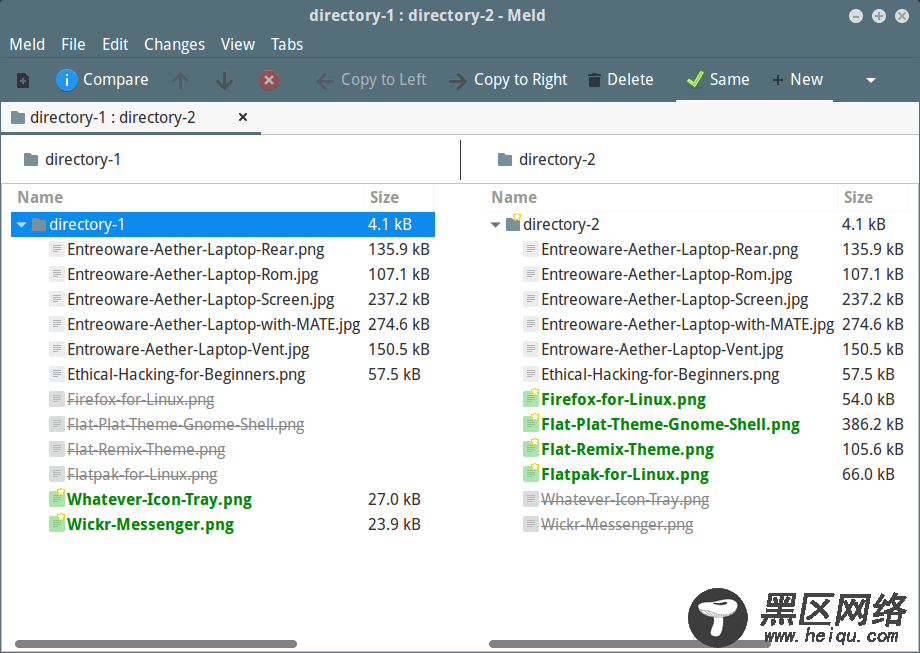Open the Edit menu

pyautogui.click(x=115, y=45)
